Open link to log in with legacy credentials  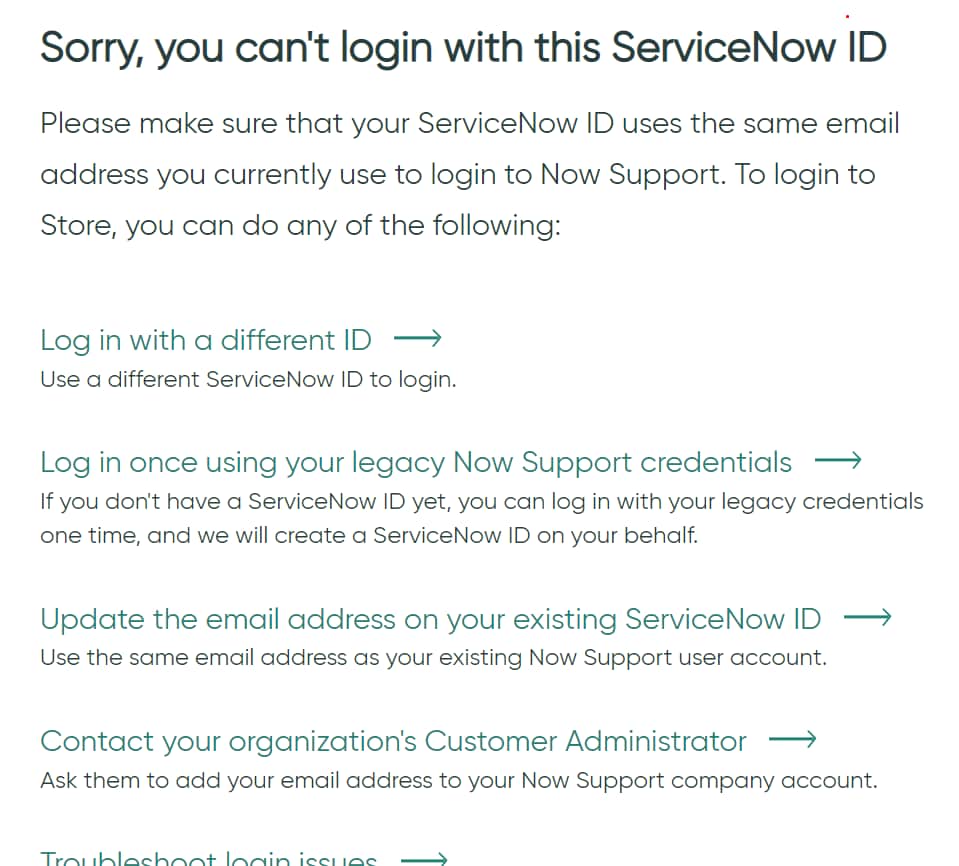[x=415, y=462]
